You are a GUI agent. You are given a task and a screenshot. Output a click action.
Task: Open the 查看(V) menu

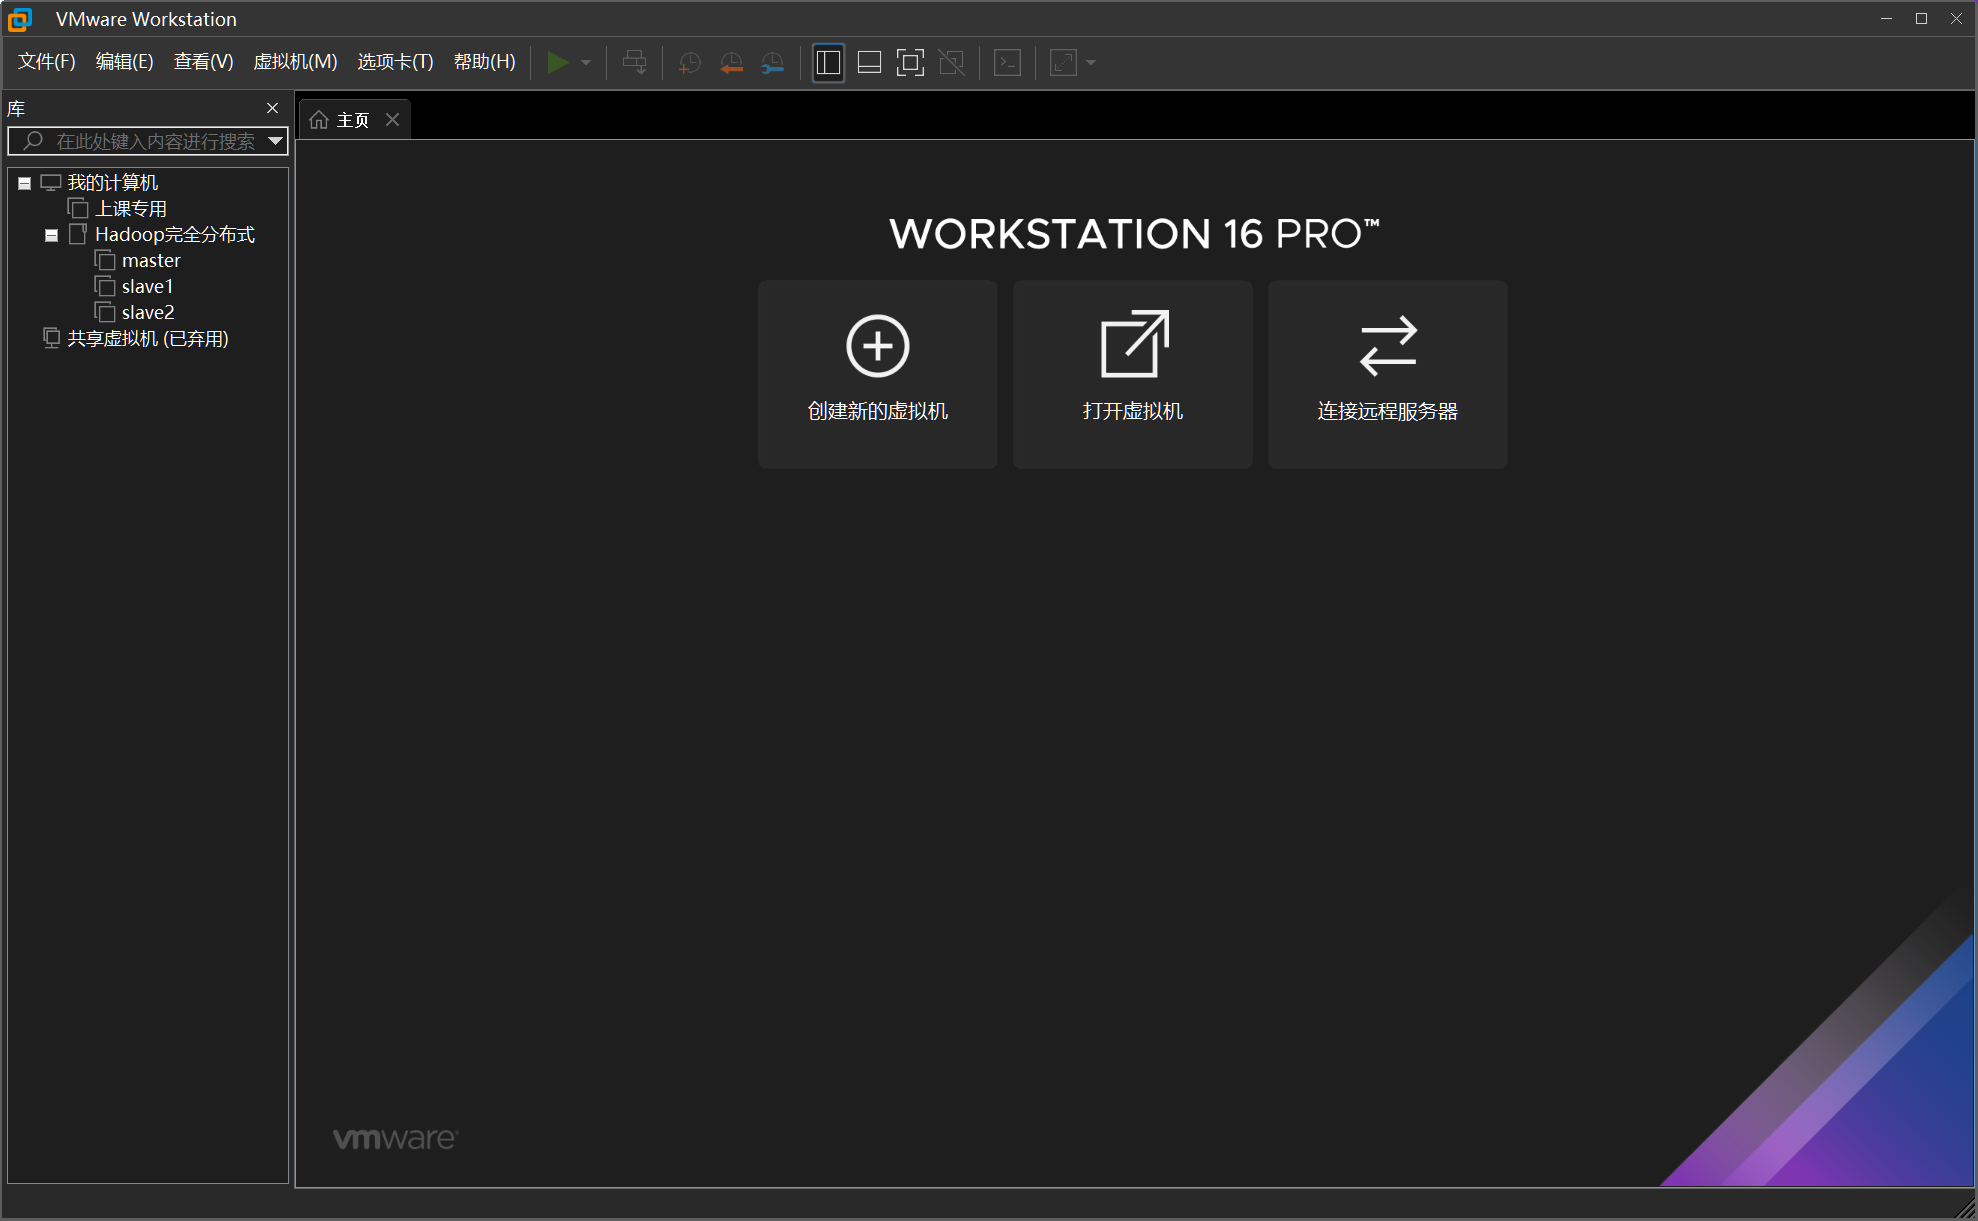tap(203, 62)
